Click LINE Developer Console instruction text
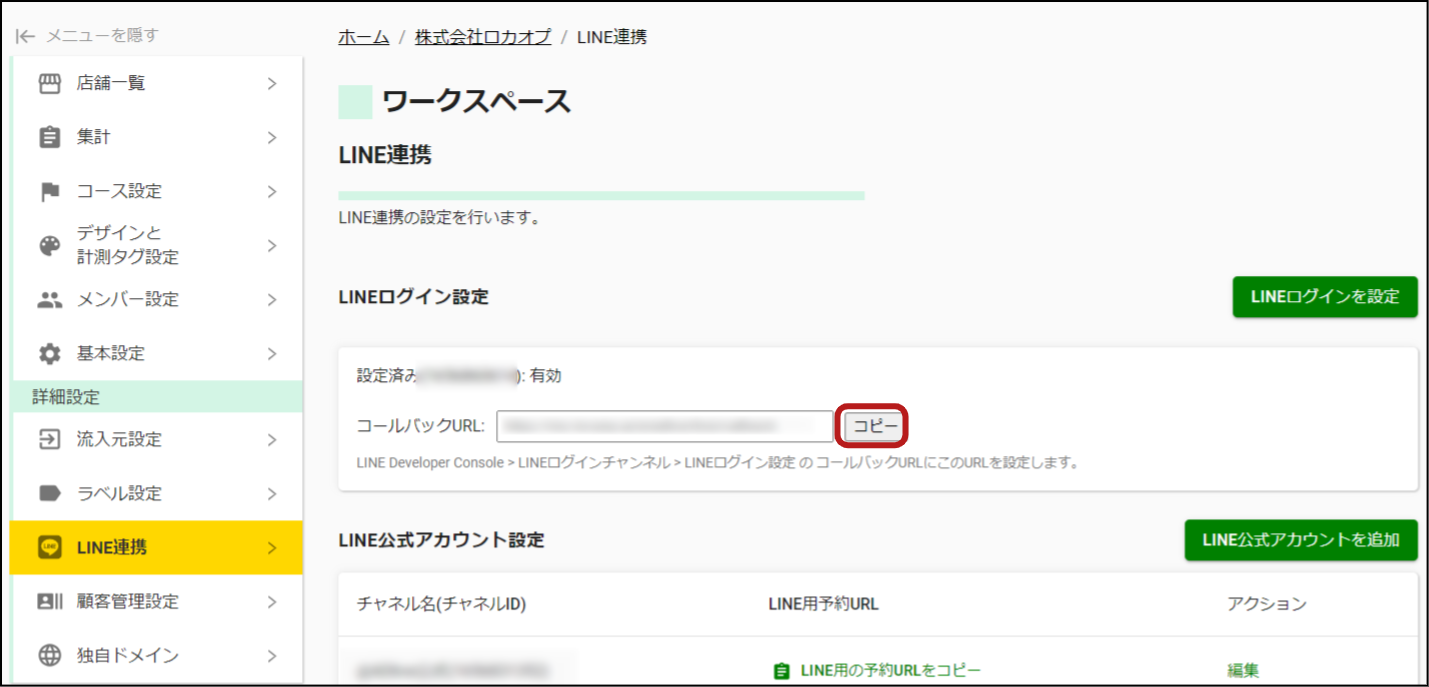Screen dimensions: 1429x687 [x=717, y=463]
